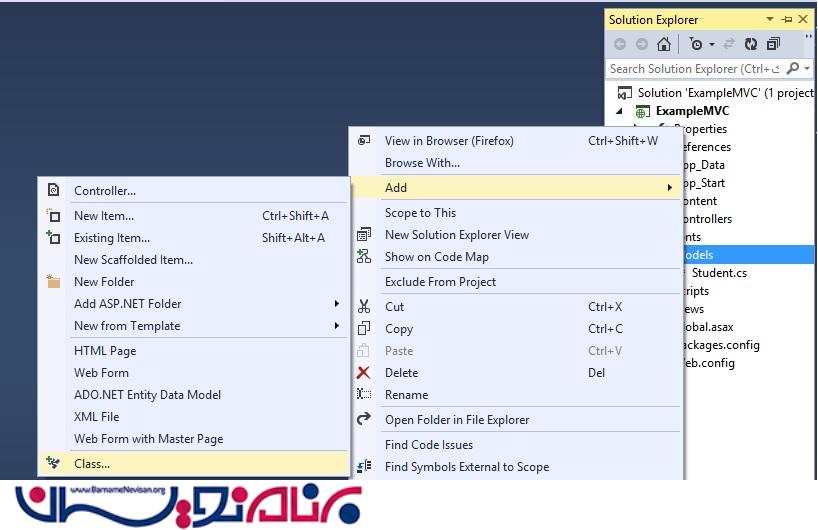Choose Copy from the context menu
This screenshot has width=818, height=530.
point(516,329)
